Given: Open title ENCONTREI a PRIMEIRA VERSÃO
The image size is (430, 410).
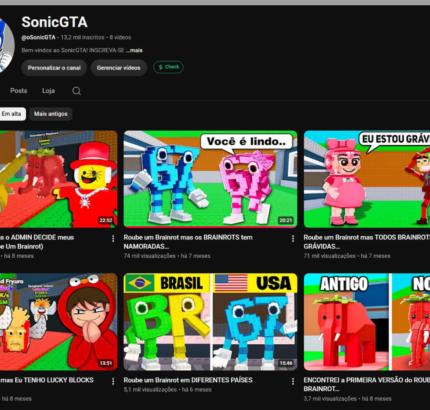Looking at the screenshot, I should pos(367,384).
